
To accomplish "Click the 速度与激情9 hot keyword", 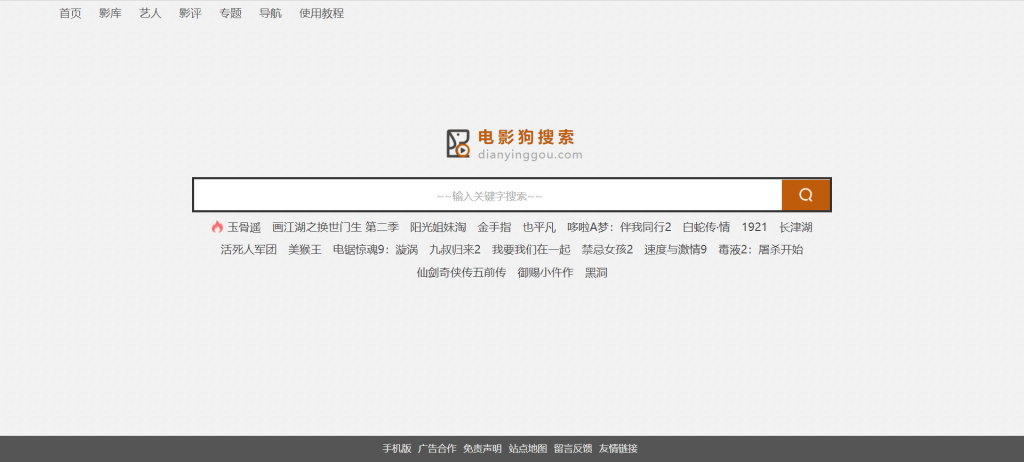I will (x=675, y=250).
